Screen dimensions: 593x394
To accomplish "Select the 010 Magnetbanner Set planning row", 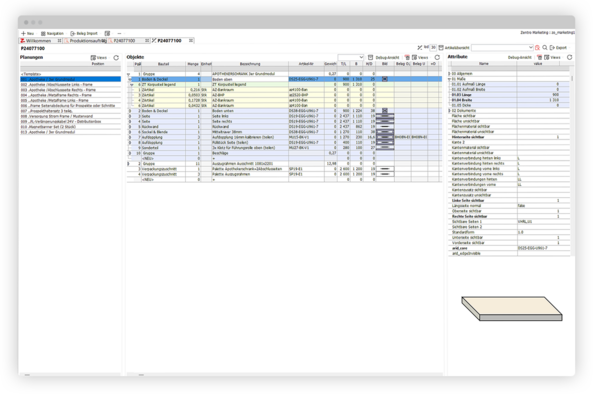I will click(70, 127).
